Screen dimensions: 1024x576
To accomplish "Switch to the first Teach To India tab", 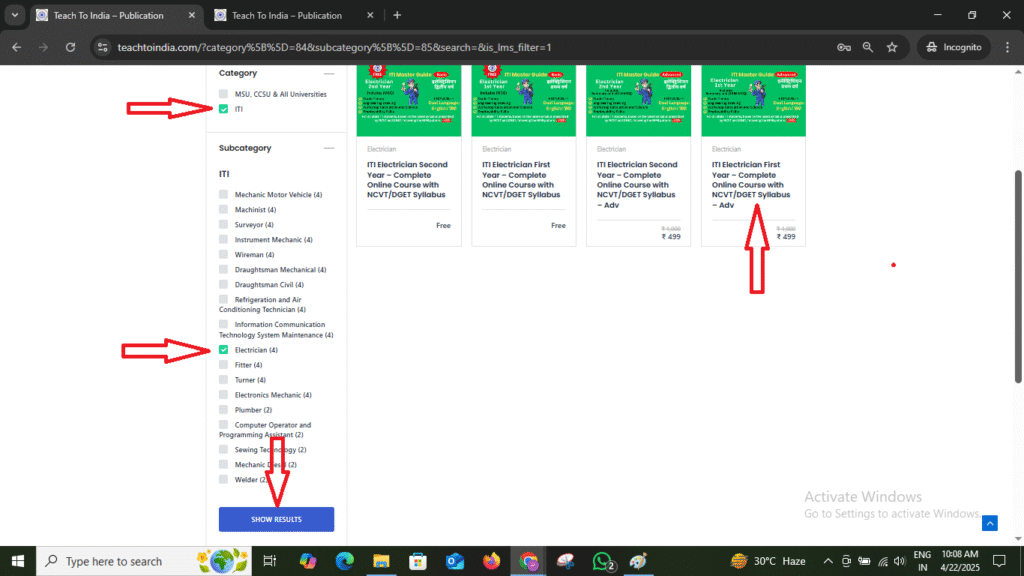I will (x=108, y=15).
